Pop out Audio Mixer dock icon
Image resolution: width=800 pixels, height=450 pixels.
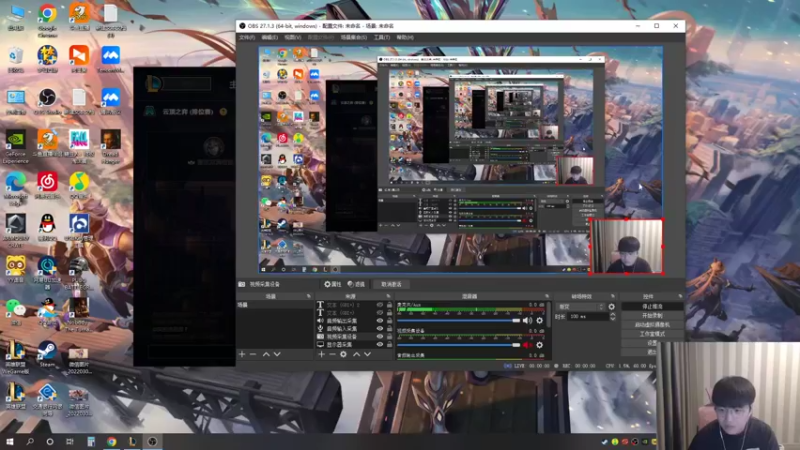coord(547,296)
